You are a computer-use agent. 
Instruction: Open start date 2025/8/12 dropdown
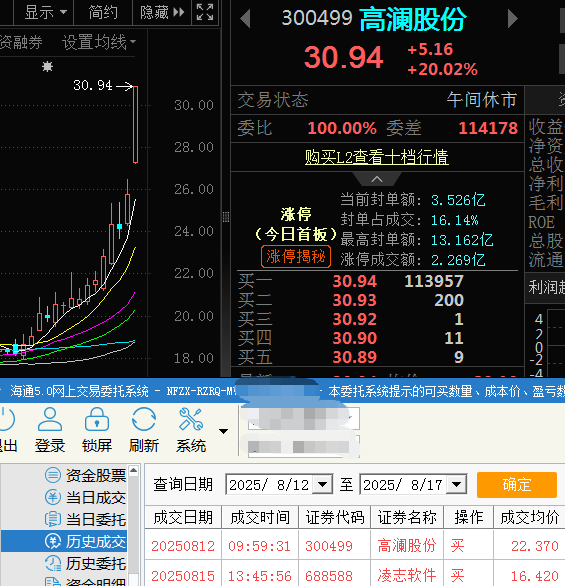[322, 485]
